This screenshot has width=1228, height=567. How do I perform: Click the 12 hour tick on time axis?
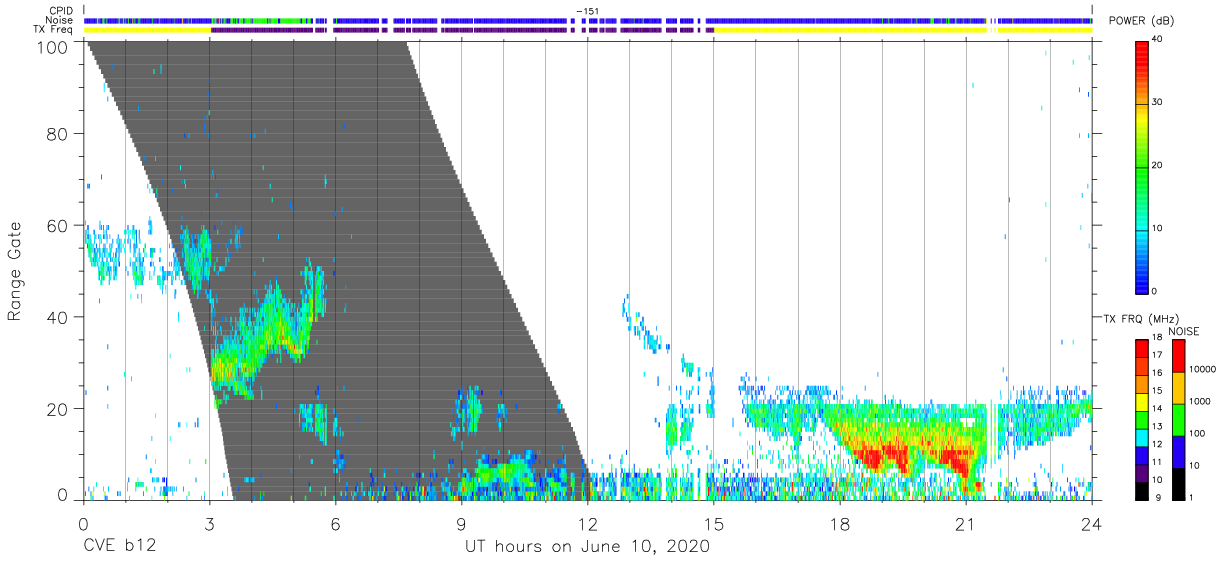click(588, 523)
